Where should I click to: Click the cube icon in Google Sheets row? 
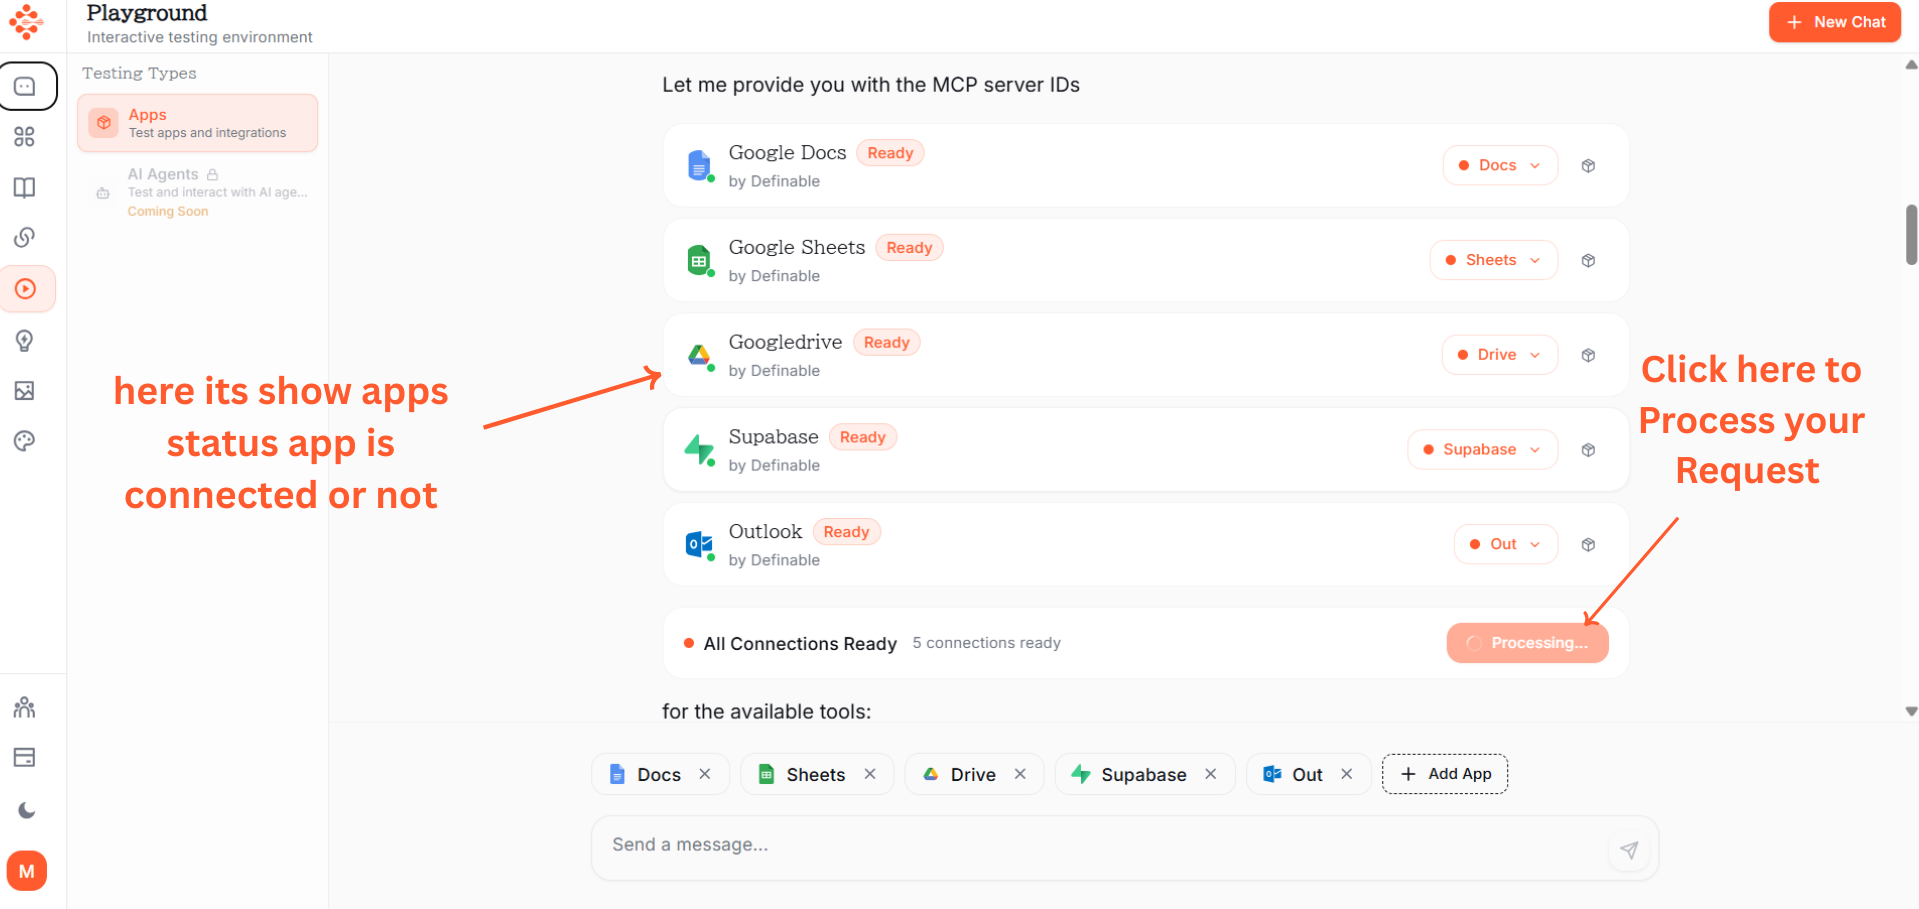[1588, 261]
